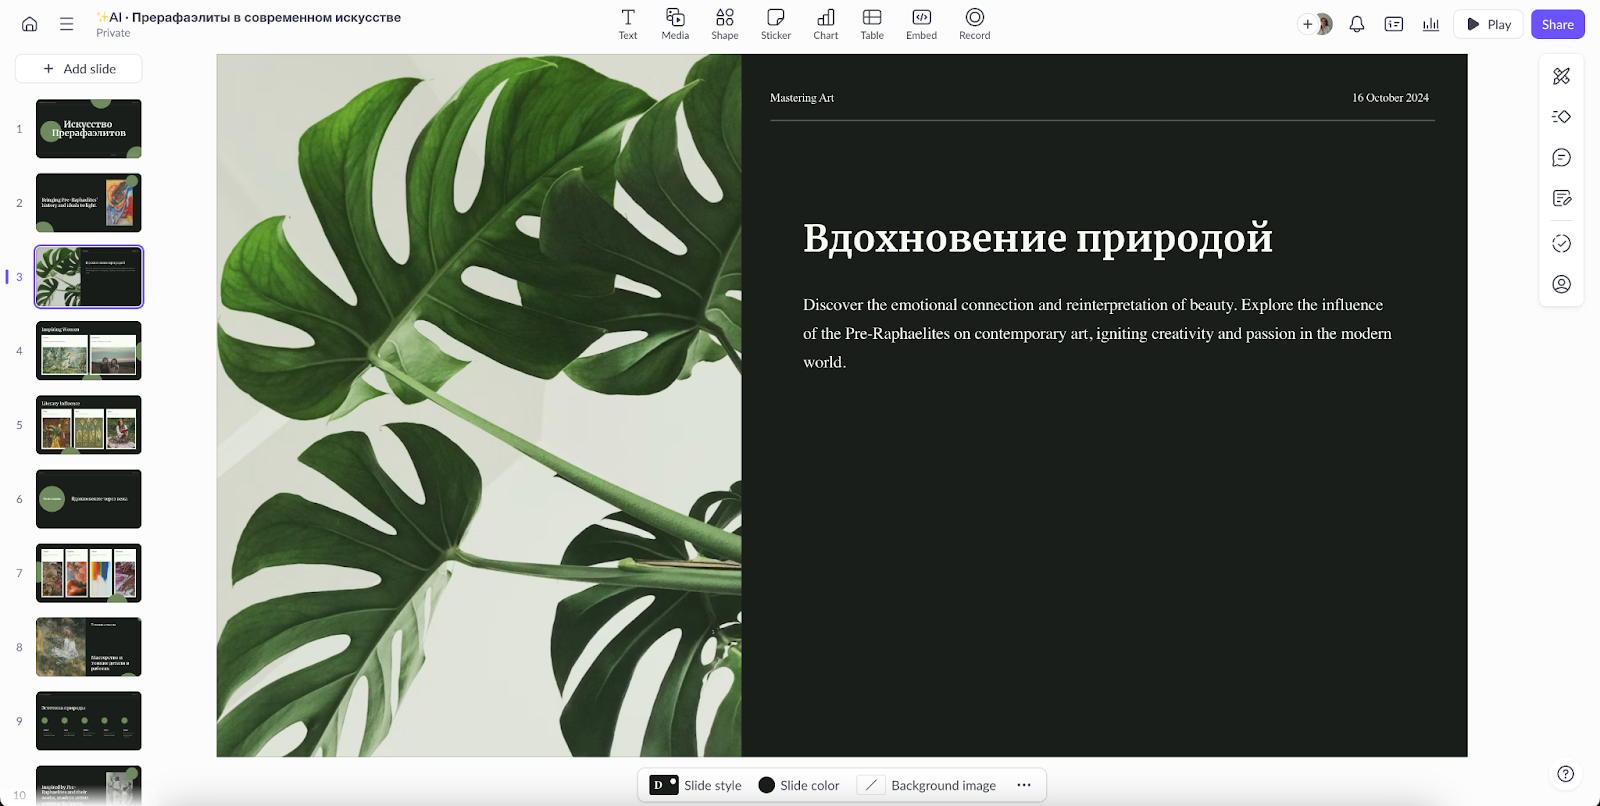Insert a Table
This screenshot has width=1600, height=806.
pos(872,24)
